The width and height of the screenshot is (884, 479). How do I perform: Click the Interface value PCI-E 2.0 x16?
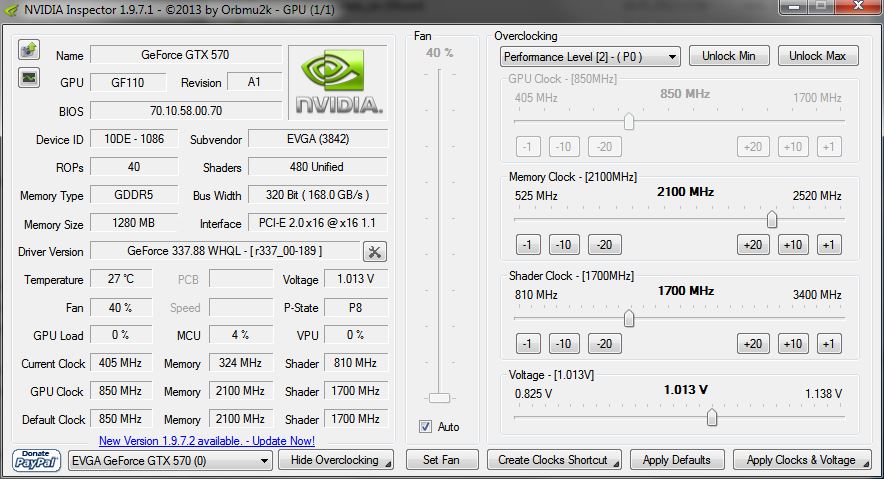pos(317,223)
